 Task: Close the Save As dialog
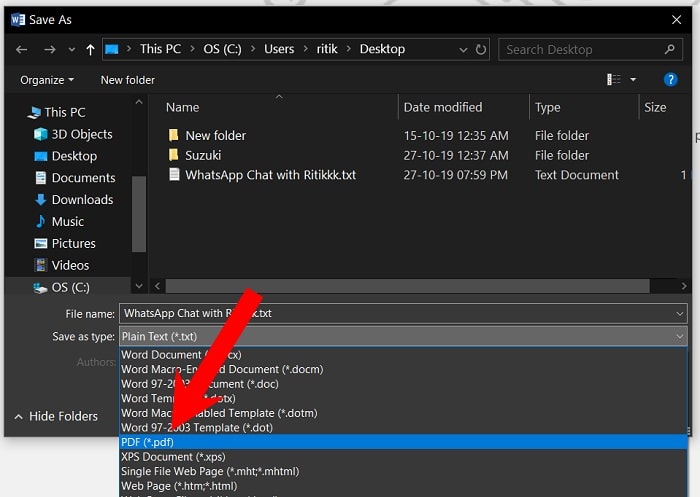[x=676, y=20]
